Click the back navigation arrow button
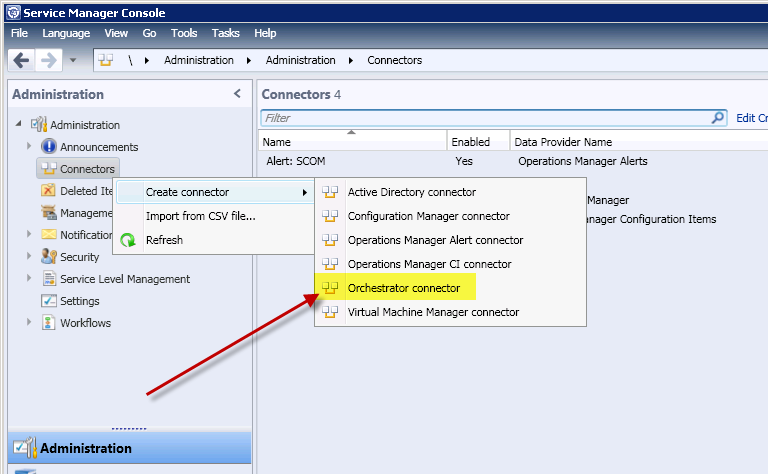768x474 pixels. tap(21, 60)
